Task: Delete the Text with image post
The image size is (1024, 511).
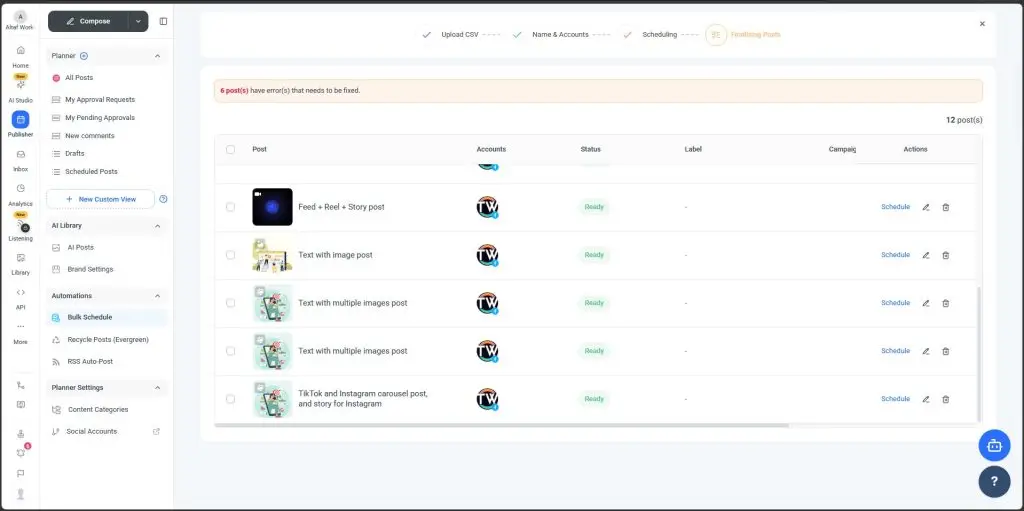Action: (946, 256)
